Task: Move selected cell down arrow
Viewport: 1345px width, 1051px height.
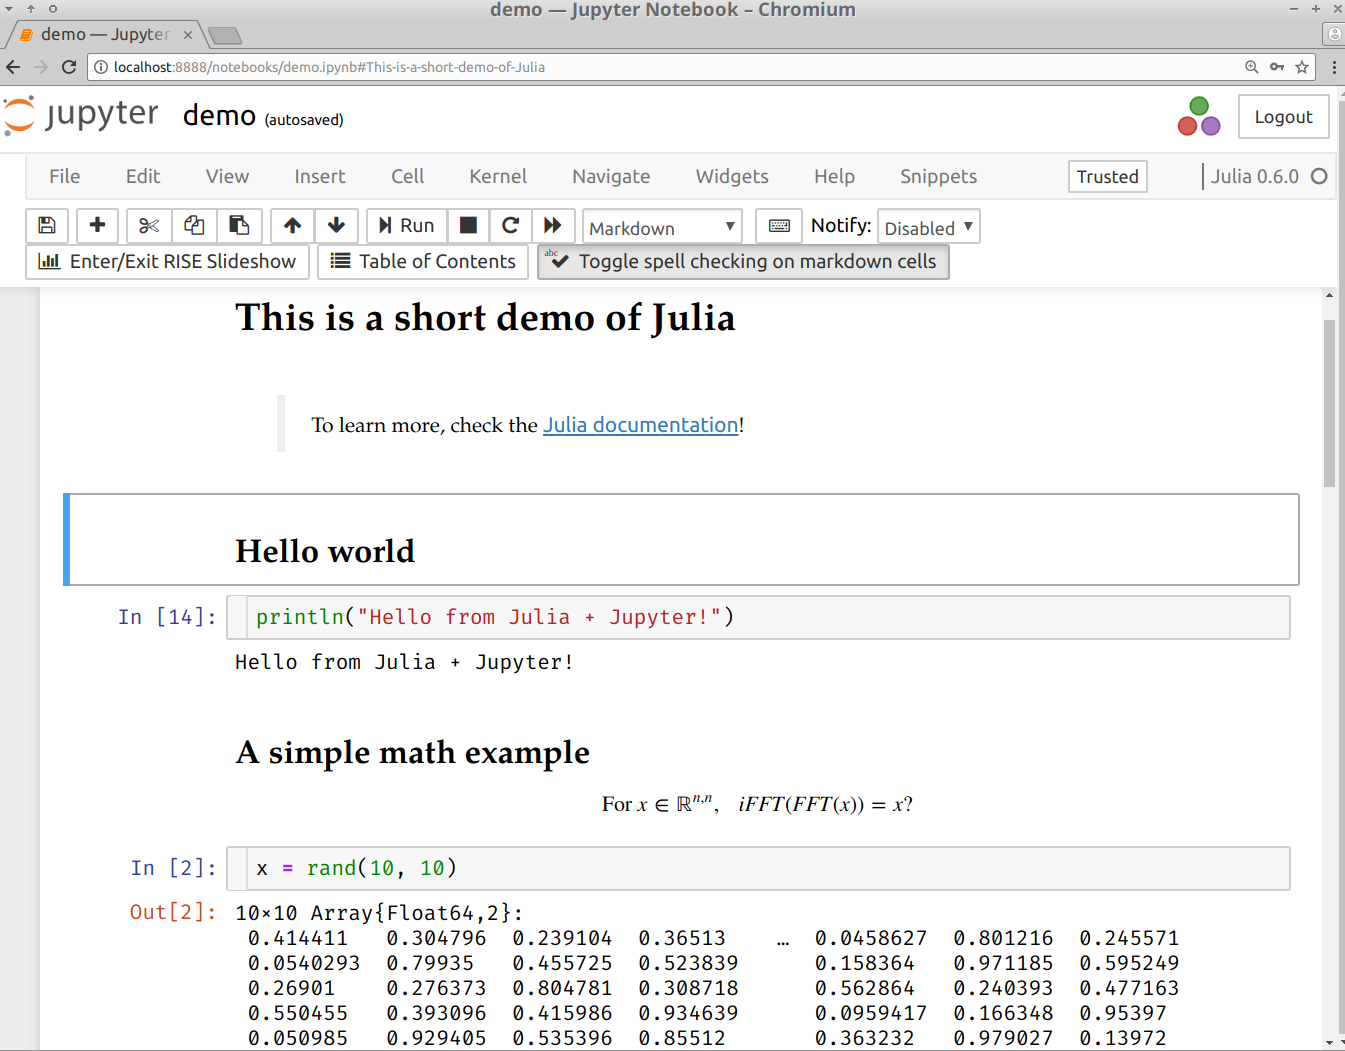Action: coord(337,226)
